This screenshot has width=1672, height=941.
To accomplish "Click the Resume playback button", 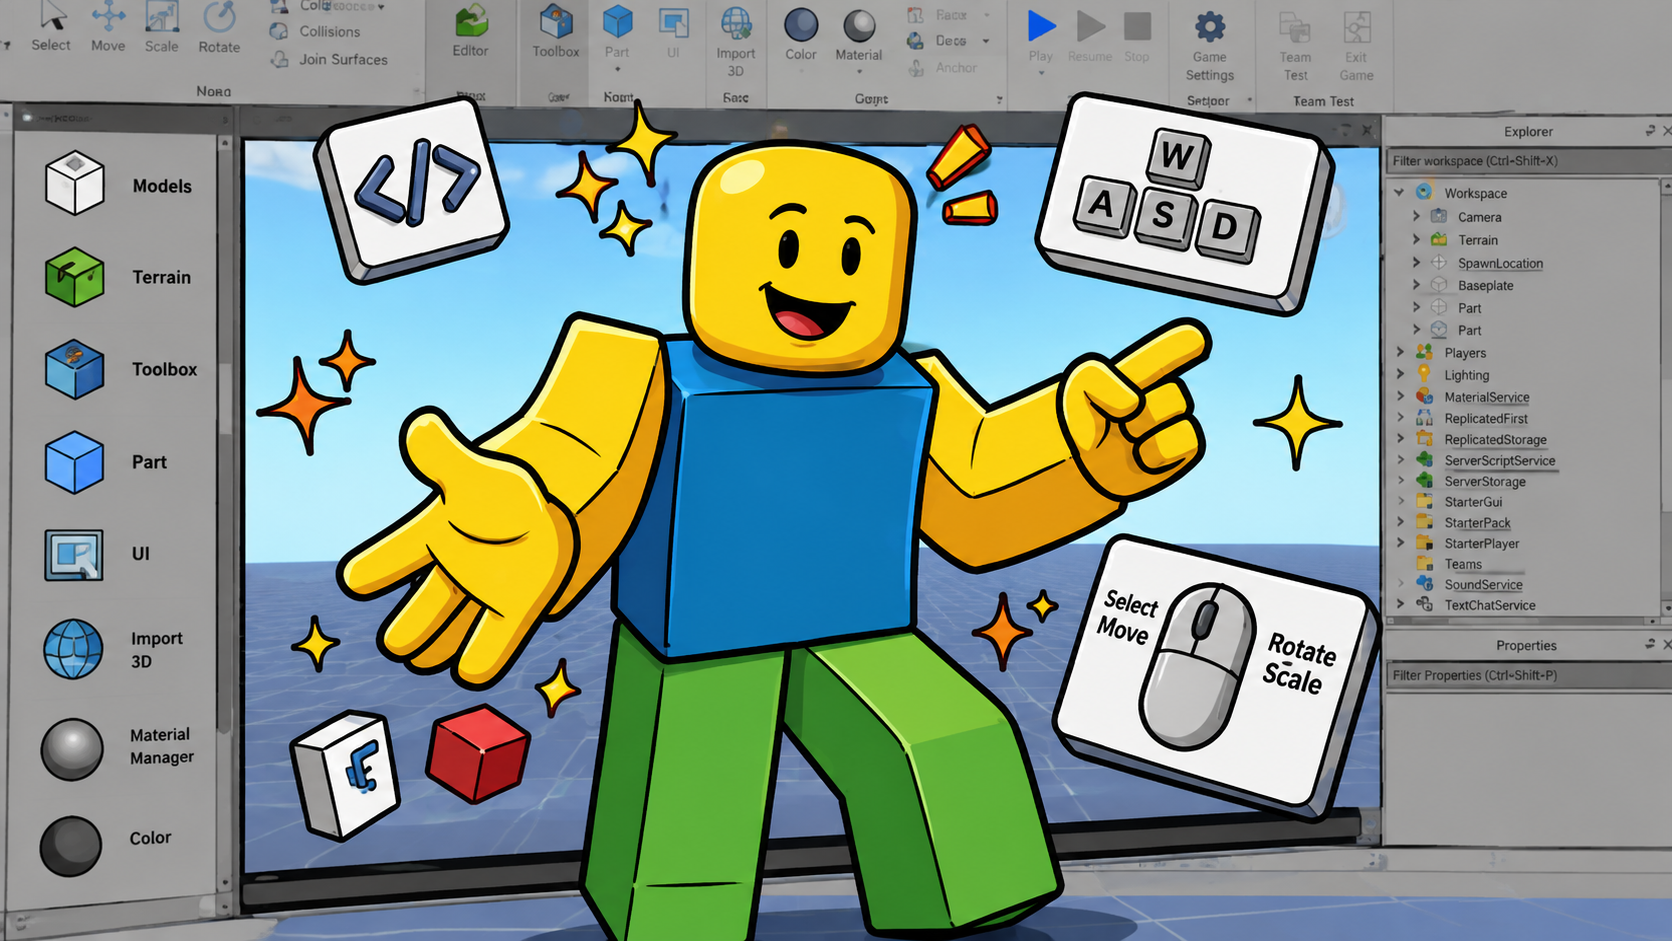I will click(x=1090, y=36).
